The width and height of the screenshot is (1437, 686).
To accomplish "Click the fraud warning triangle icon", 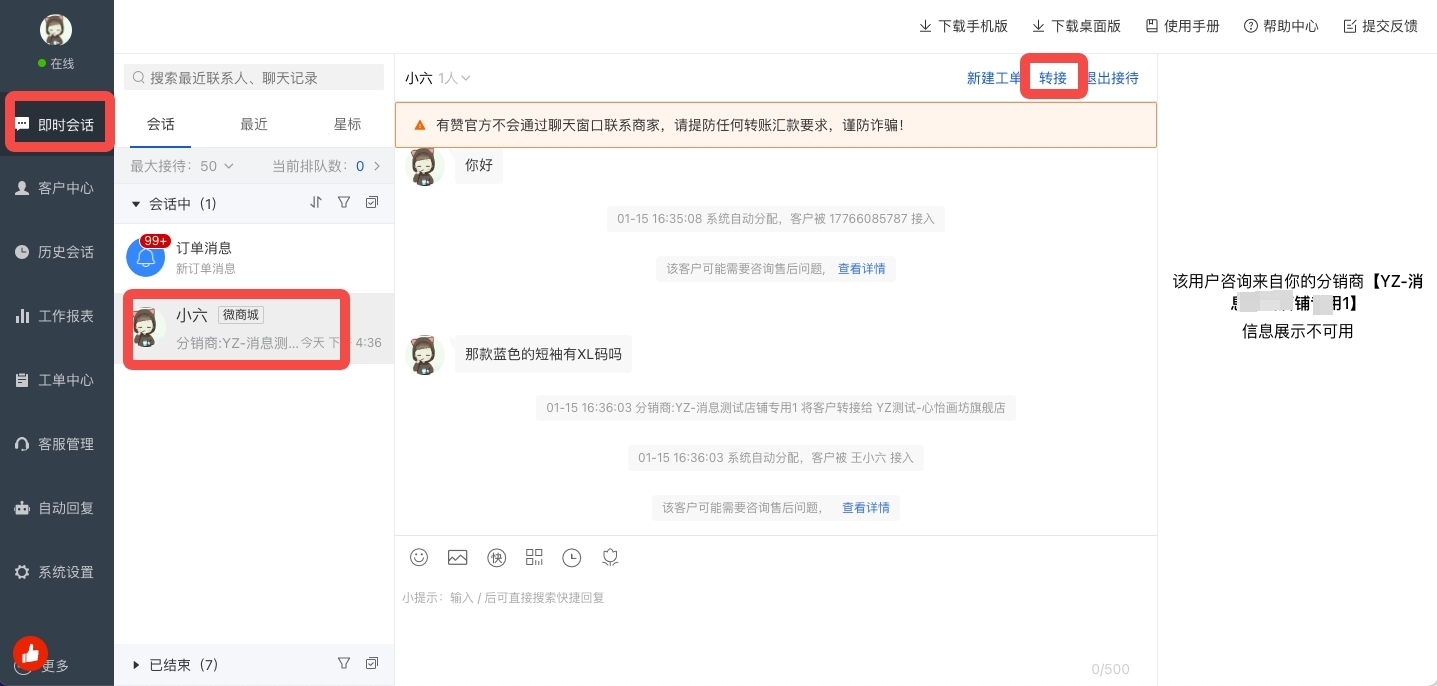I will coord(420,126).
